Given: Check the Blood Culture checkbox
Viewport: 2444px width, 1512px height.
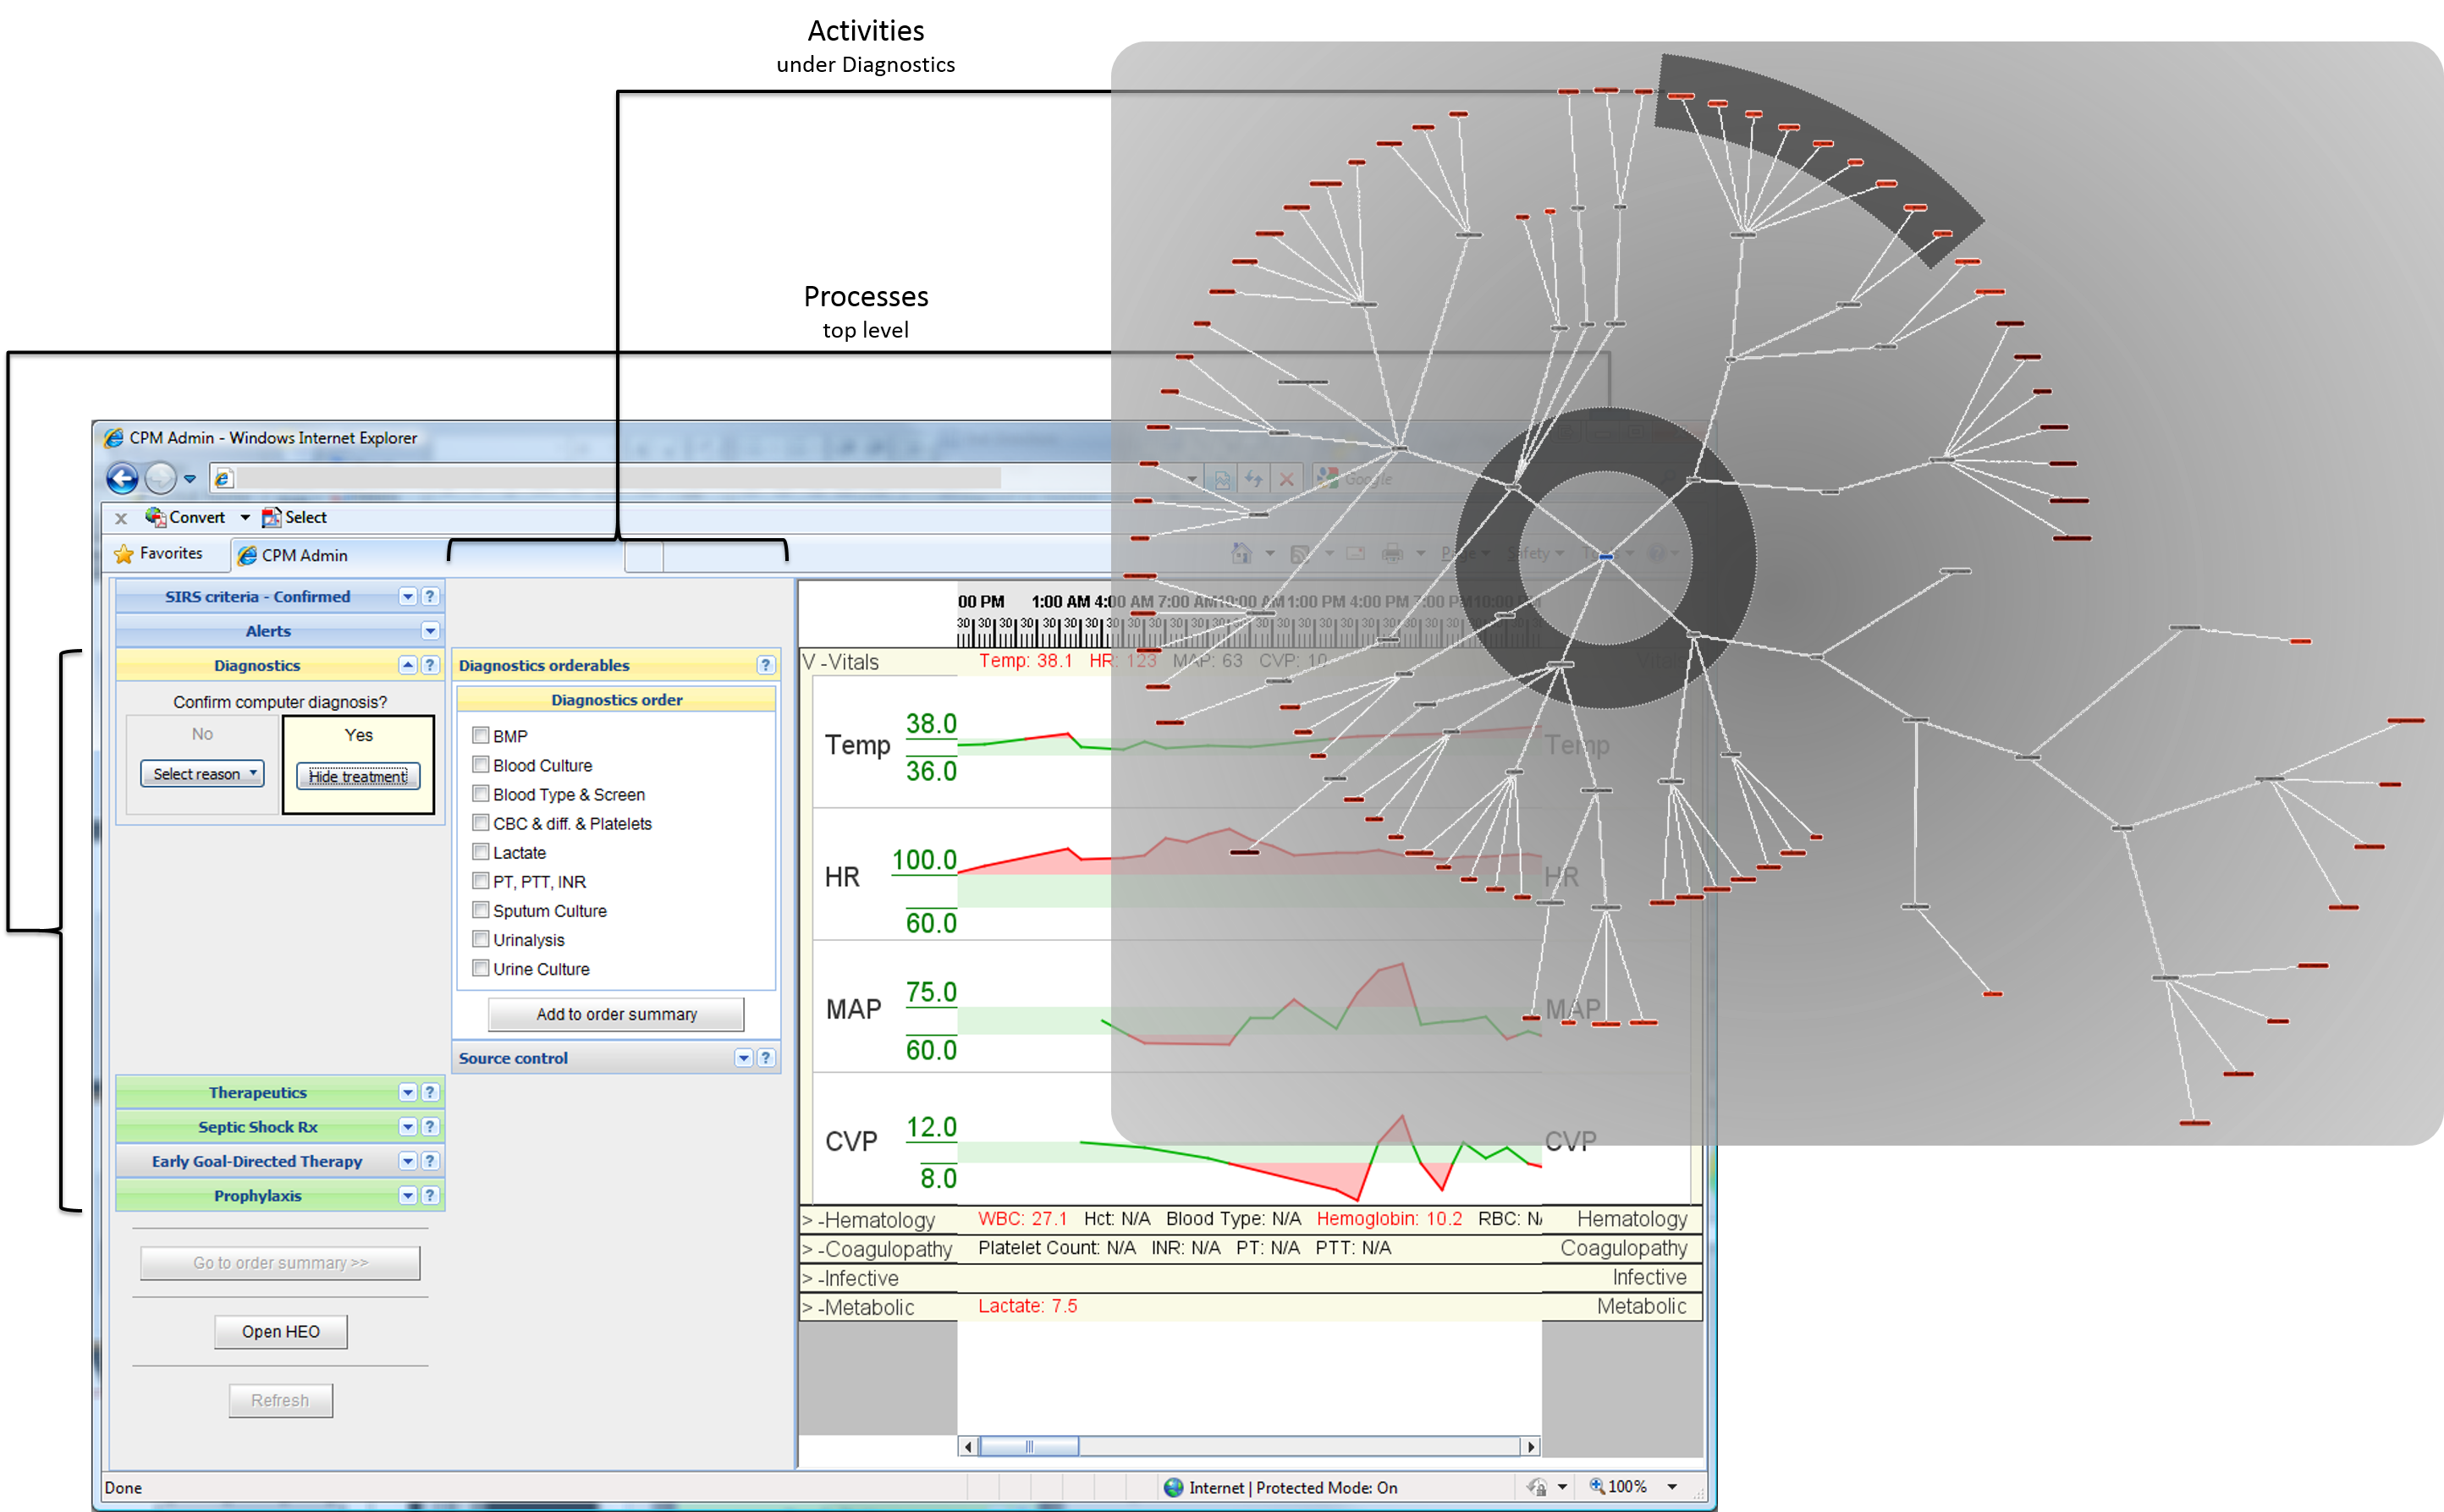Looking at the screenshot, I should pos(481,765).
